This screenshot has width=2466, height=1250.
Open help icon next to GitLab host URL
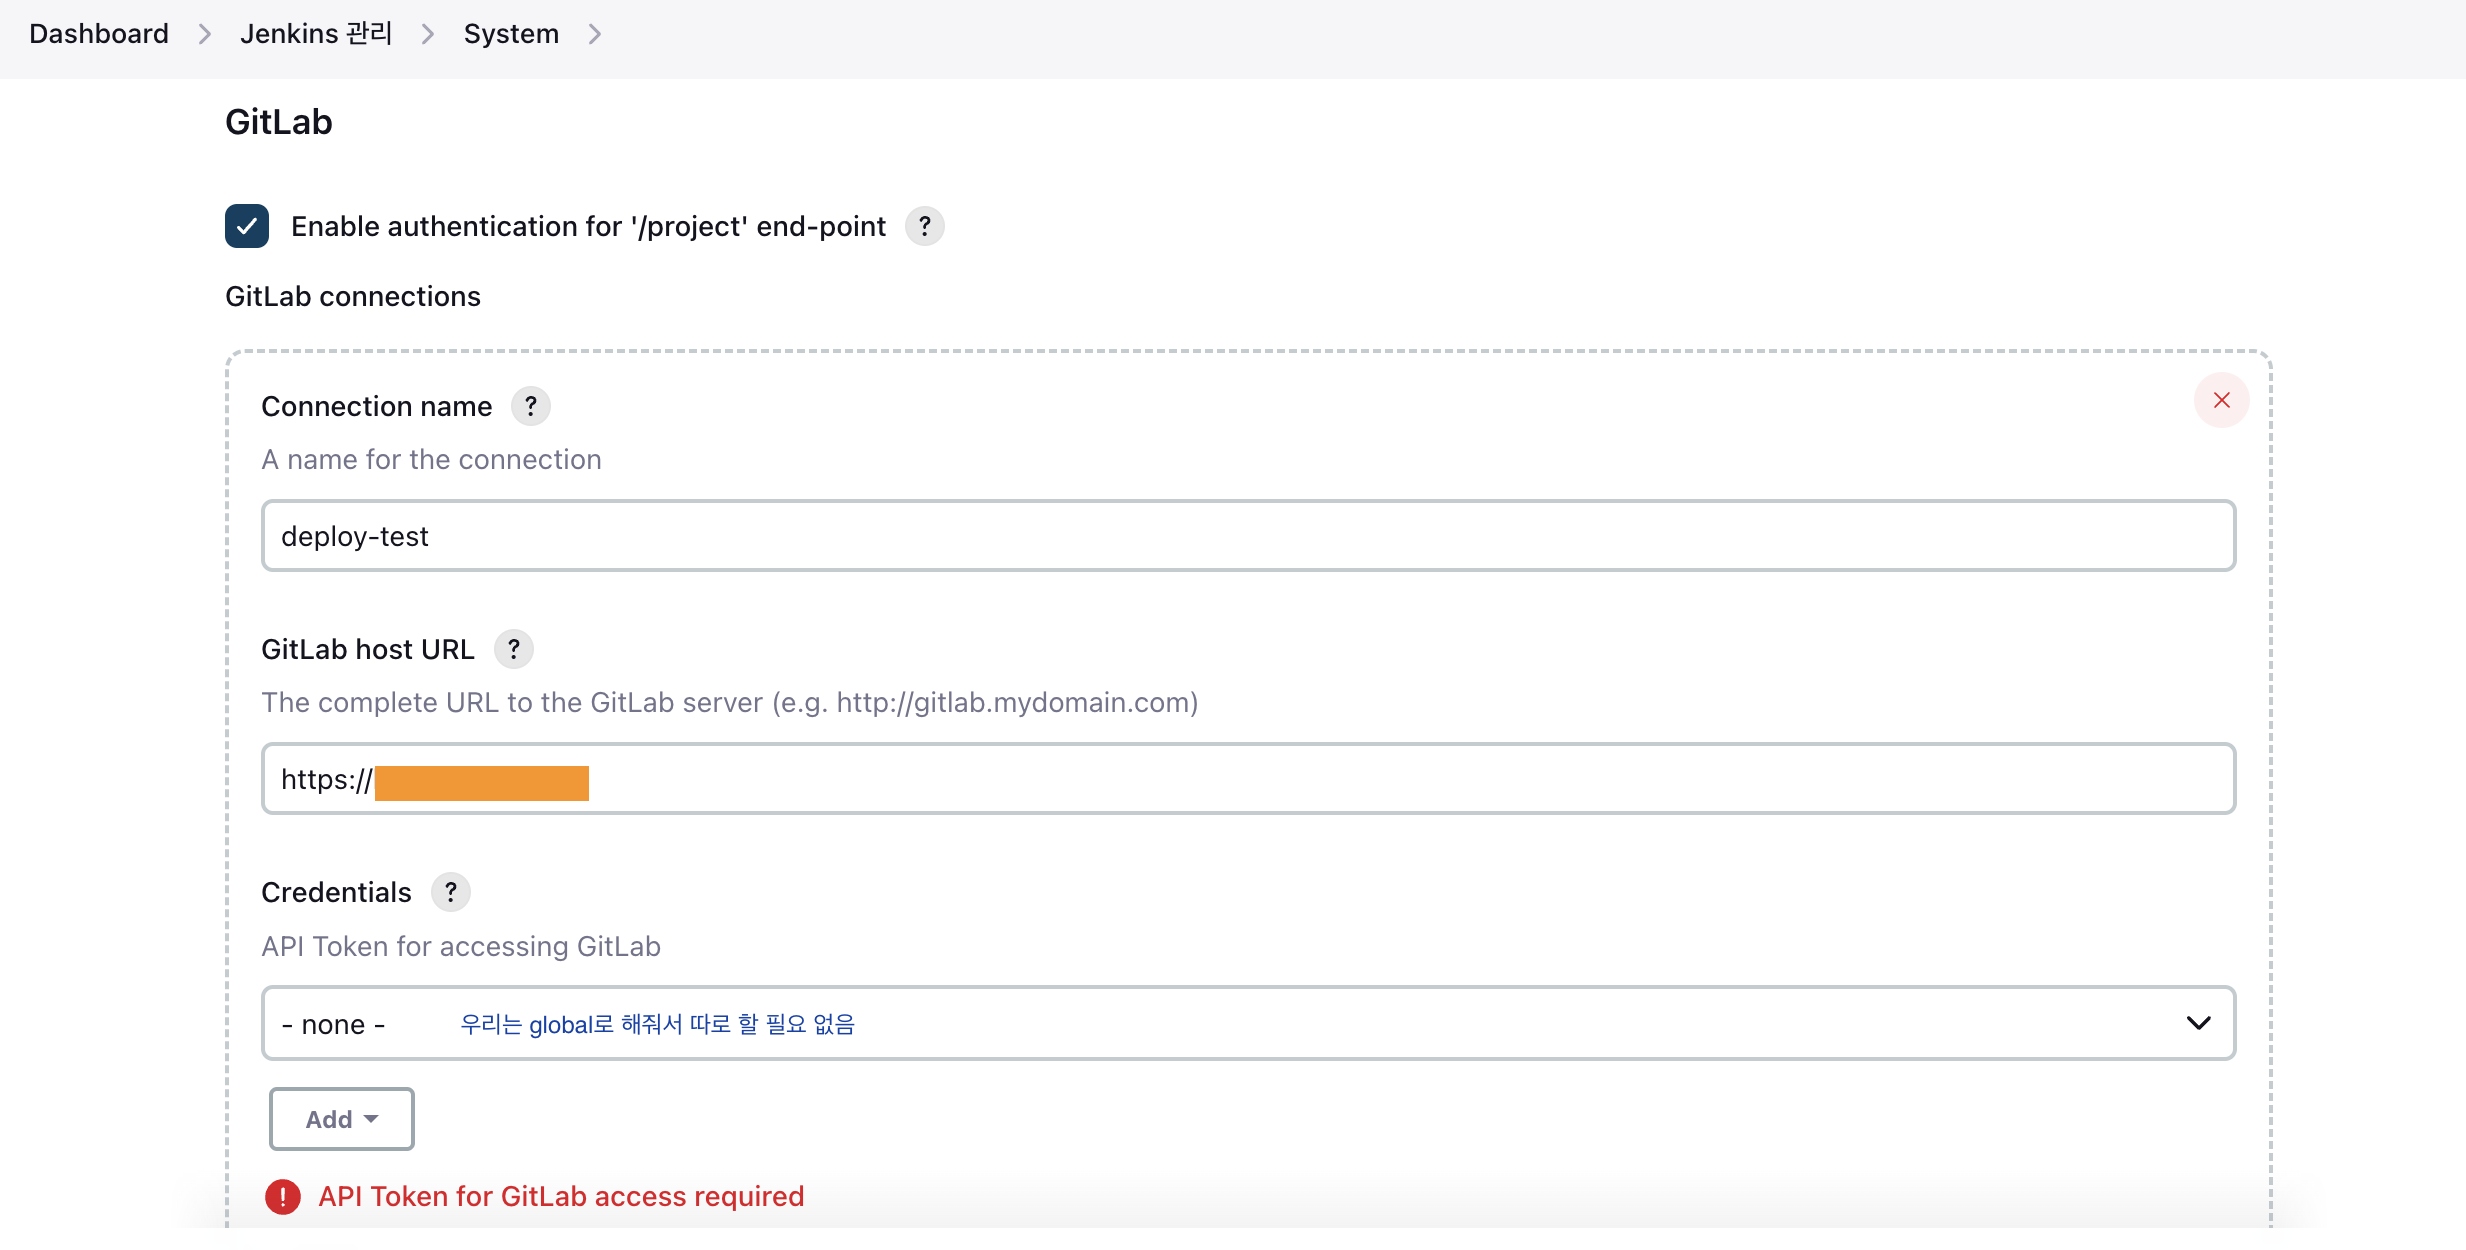pos(514,649)
